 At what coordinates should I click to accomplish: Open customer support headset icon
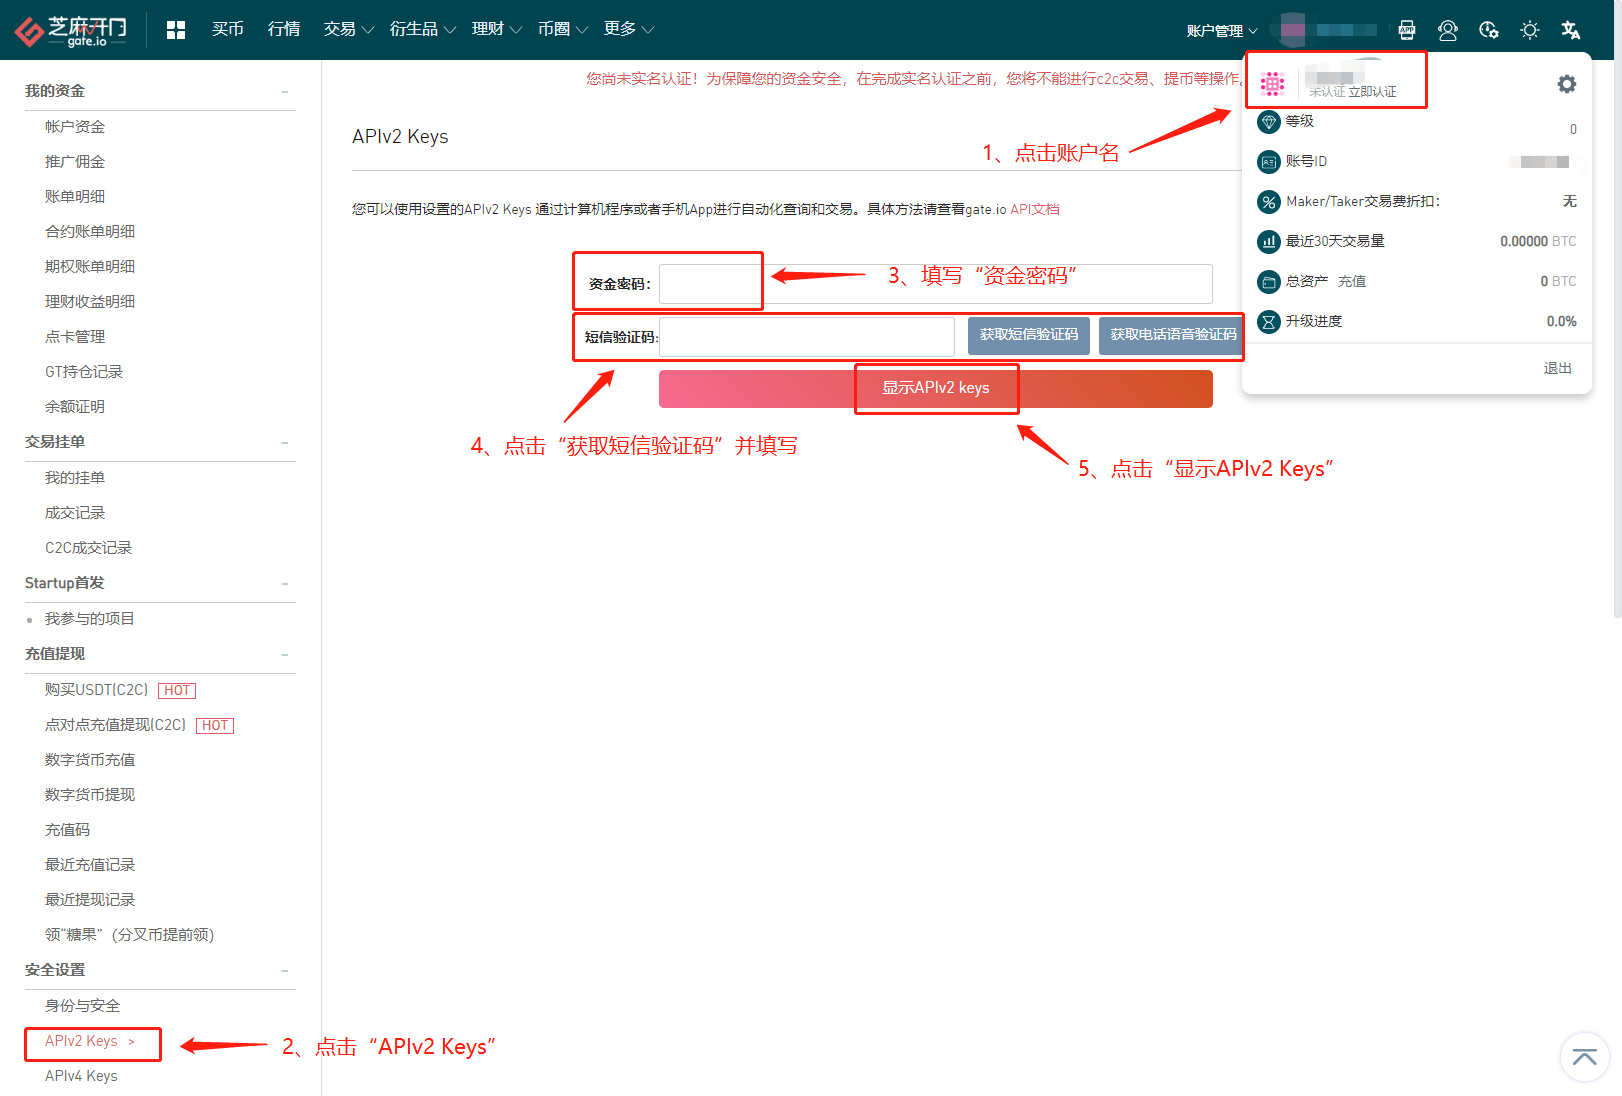[x=1447, y=30]
